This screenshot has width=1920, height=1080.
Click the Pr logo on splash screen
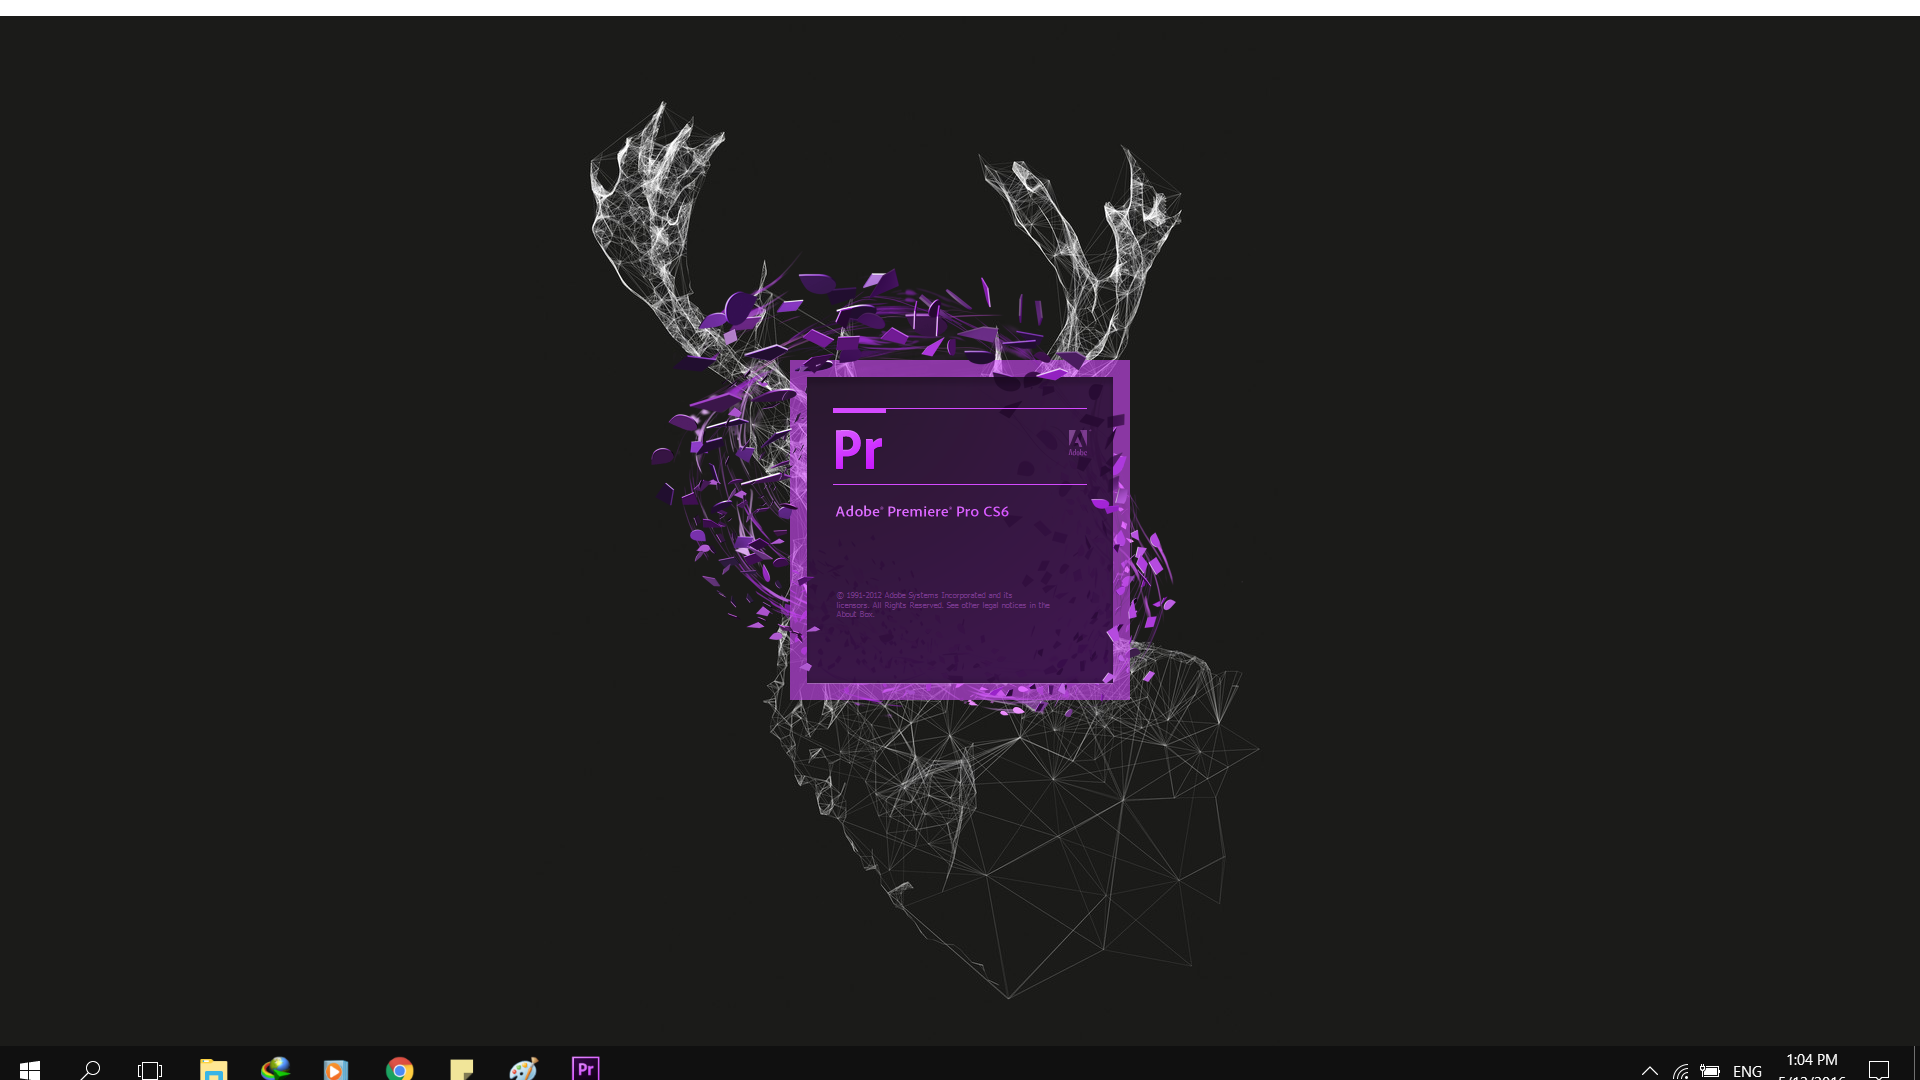pos(858,449)
